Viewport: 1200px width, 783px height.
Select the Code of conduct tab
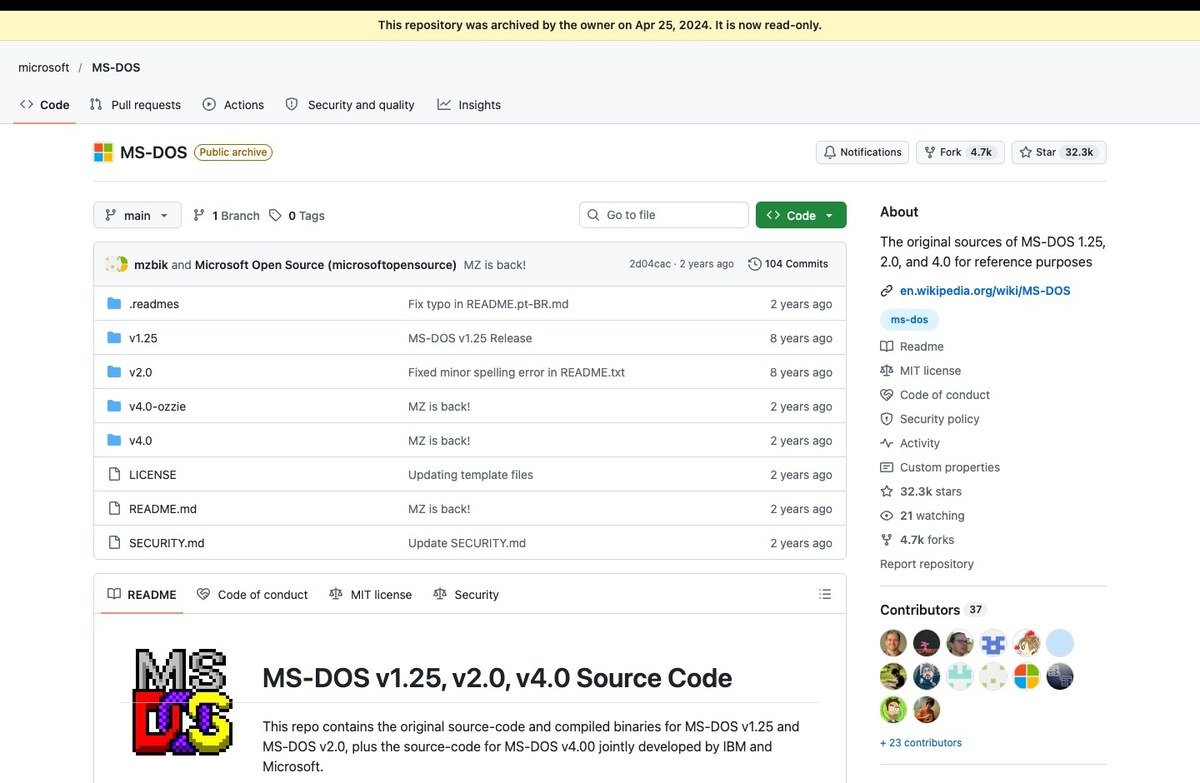pos(252,594)
